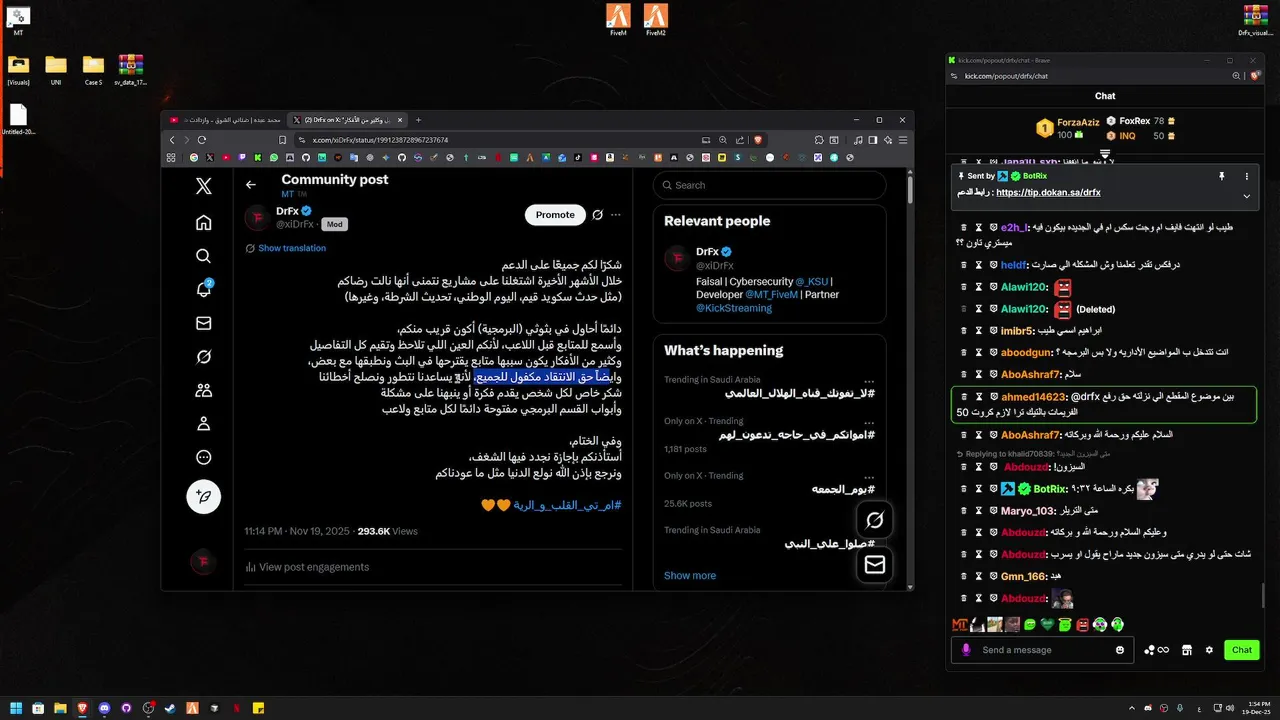This screenshot has height=720, width=1280.
Task: Click username ahmed14623 in chat
Action: point(1033,396)
